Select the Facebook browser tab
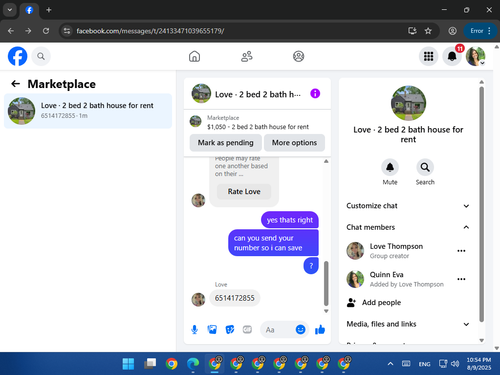Viewport: 500px width, 375px height. [29, 10]
